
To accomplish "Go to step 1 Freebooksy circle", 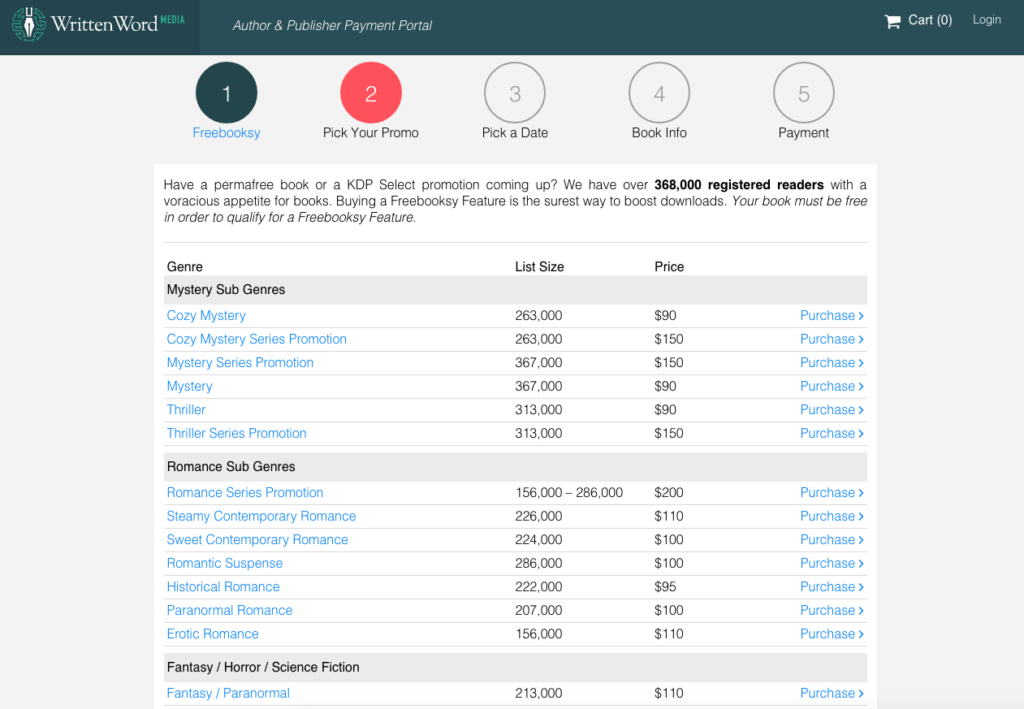I will point(226,93).
